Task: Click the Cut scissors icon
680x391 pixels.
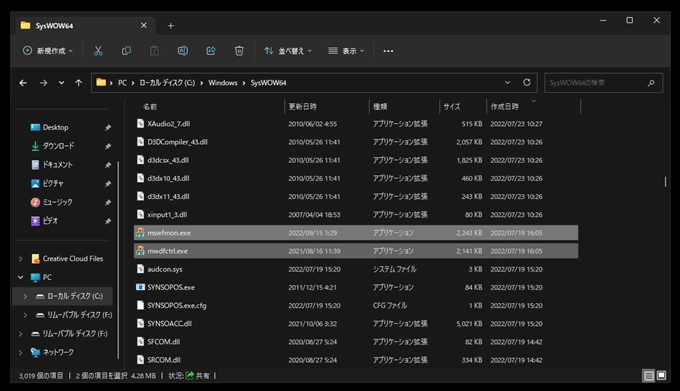Action: tap(98, 51)
